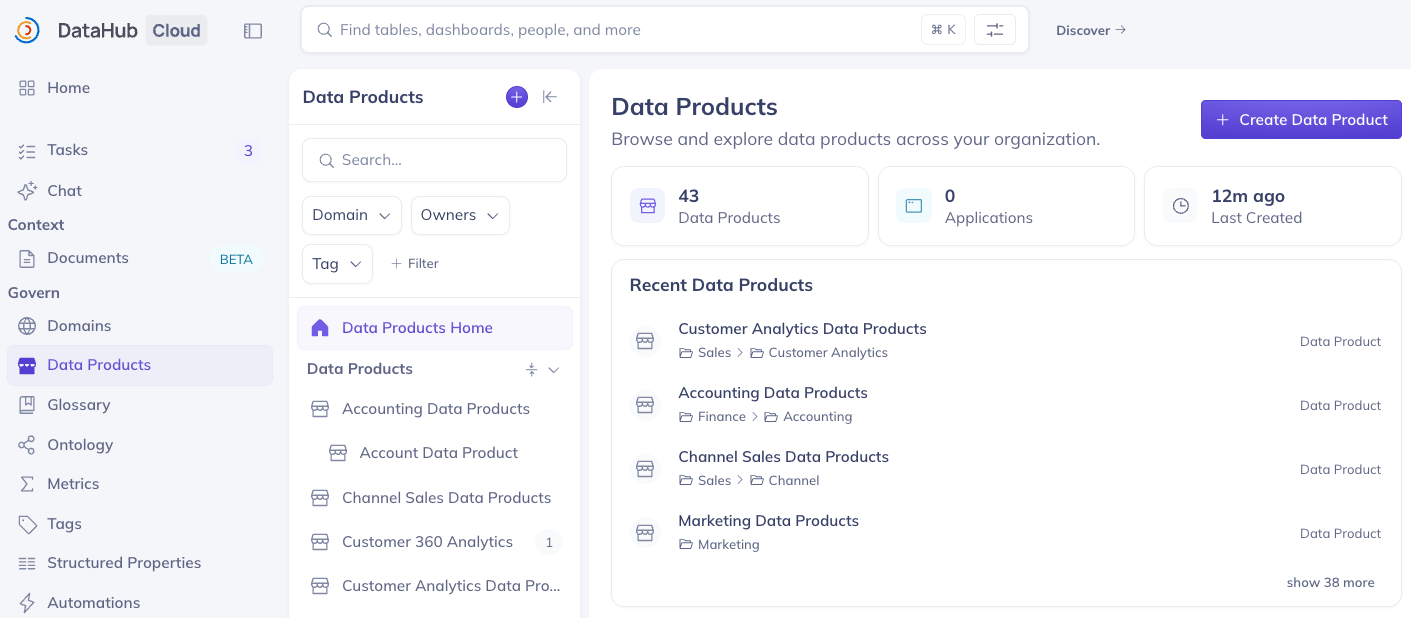Click the Discover link

[x=1091, y=31]
